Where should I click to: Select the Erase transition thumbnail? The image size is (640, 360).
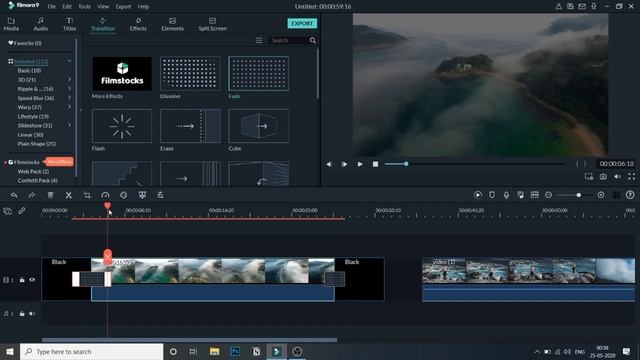pos(190,126)
